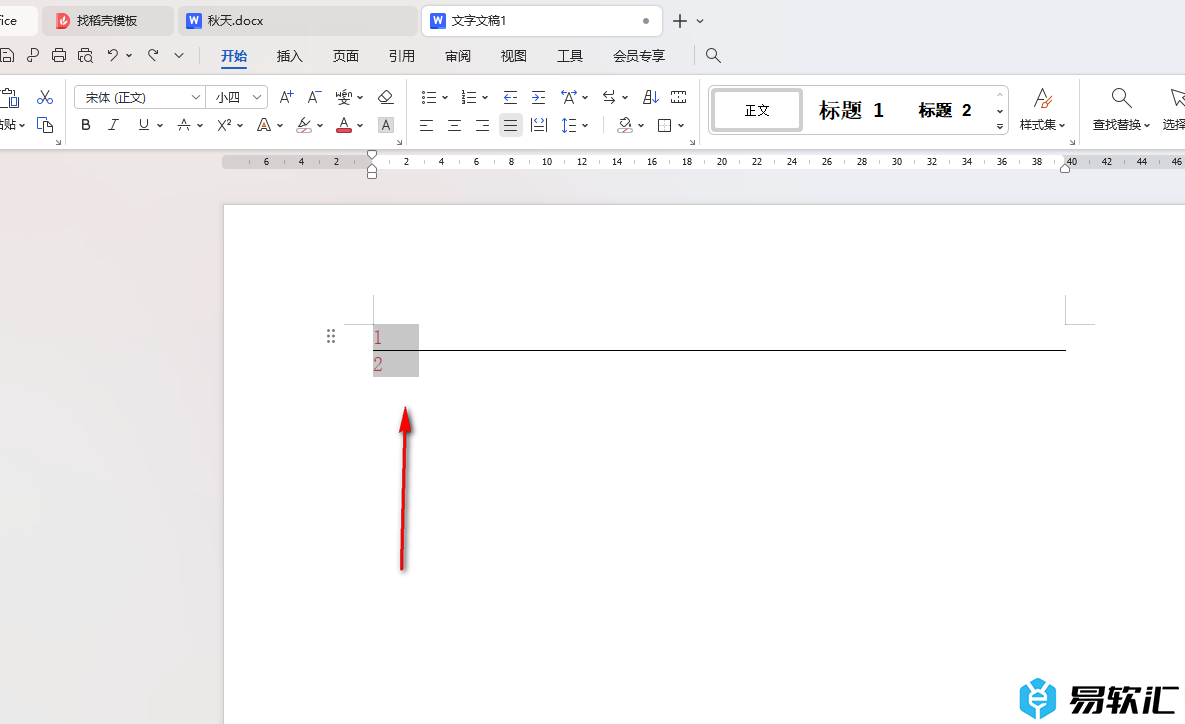1185x724 pixels.
Task: Toggle character shading gray A button
Action: point(385,125)
